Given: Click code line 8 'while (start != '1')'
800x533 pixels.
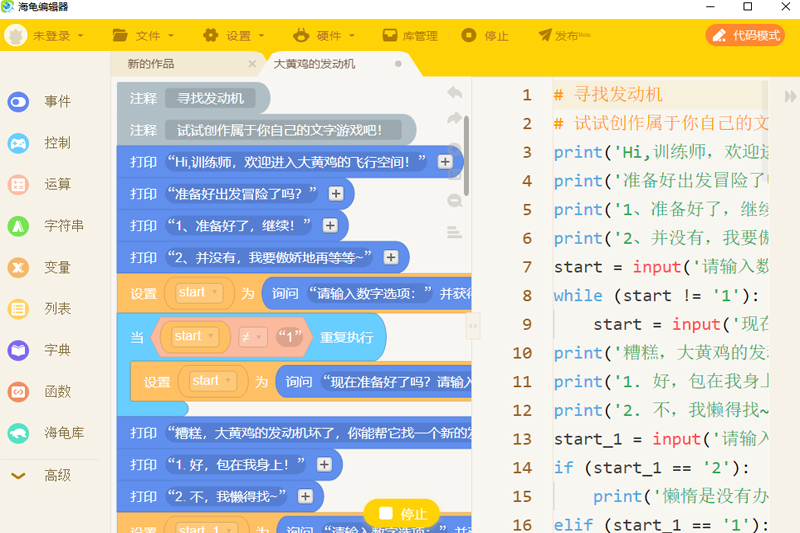Looking at the screenshot, I should click(657, 296).
